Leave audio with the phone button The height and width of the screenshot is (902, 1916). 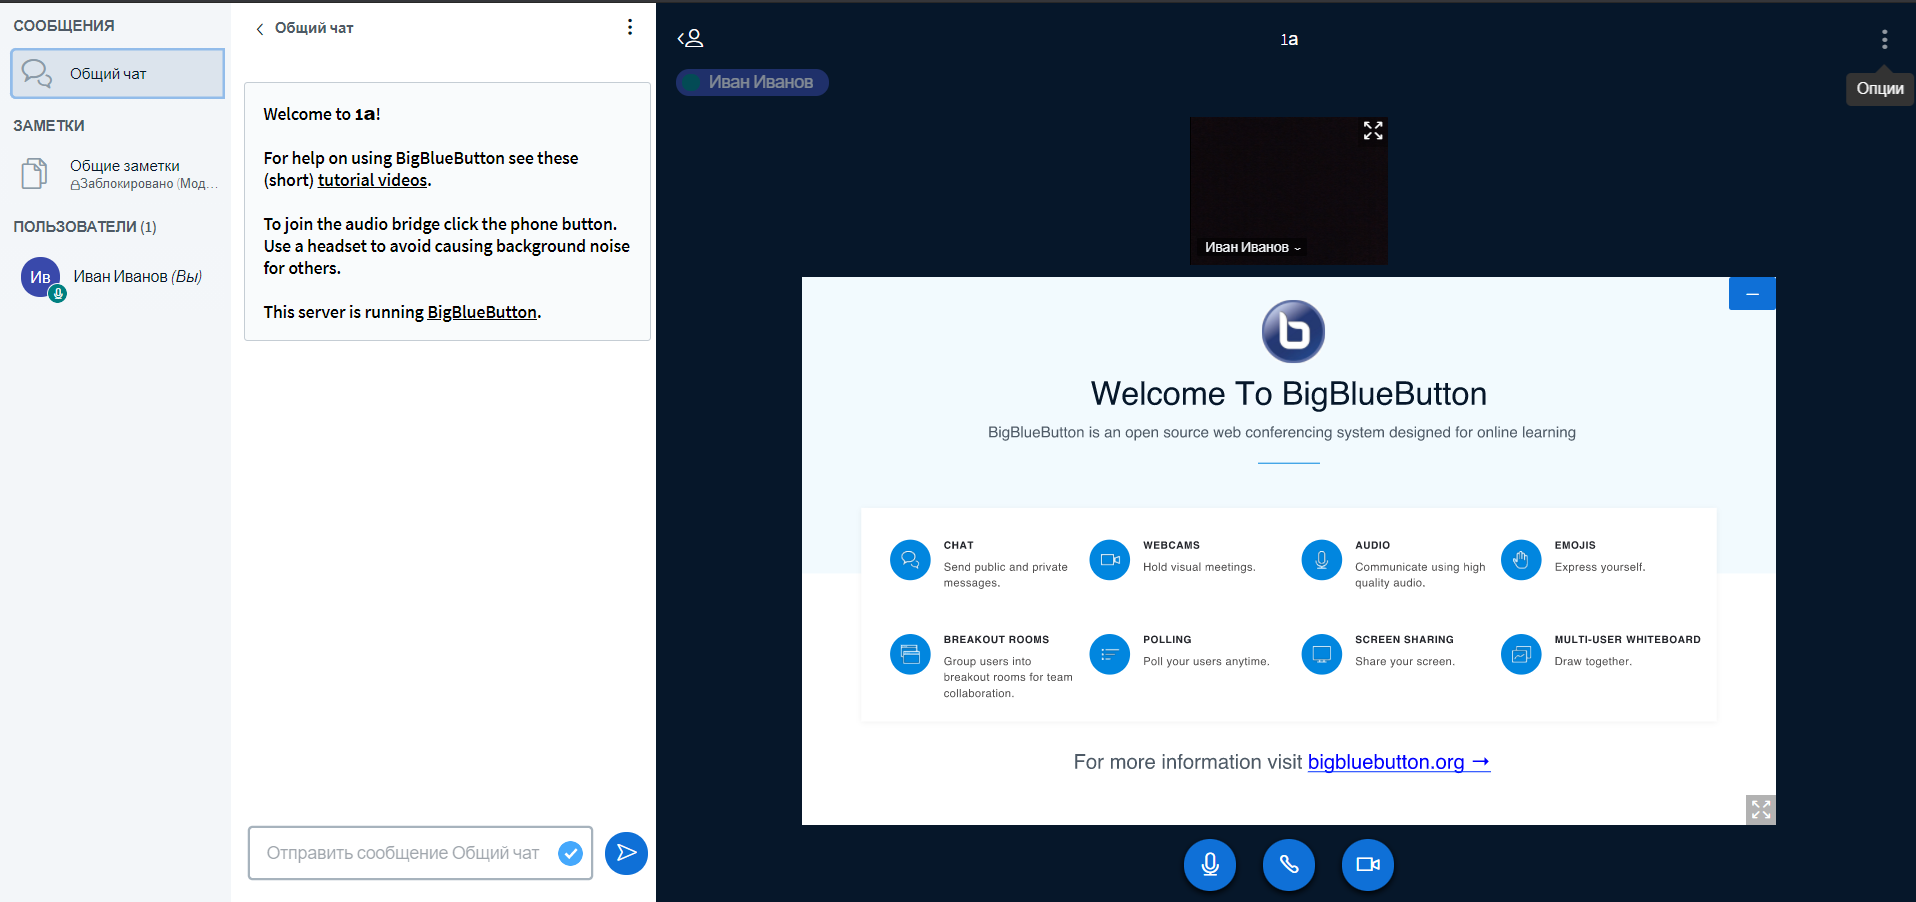(1288, 865)
